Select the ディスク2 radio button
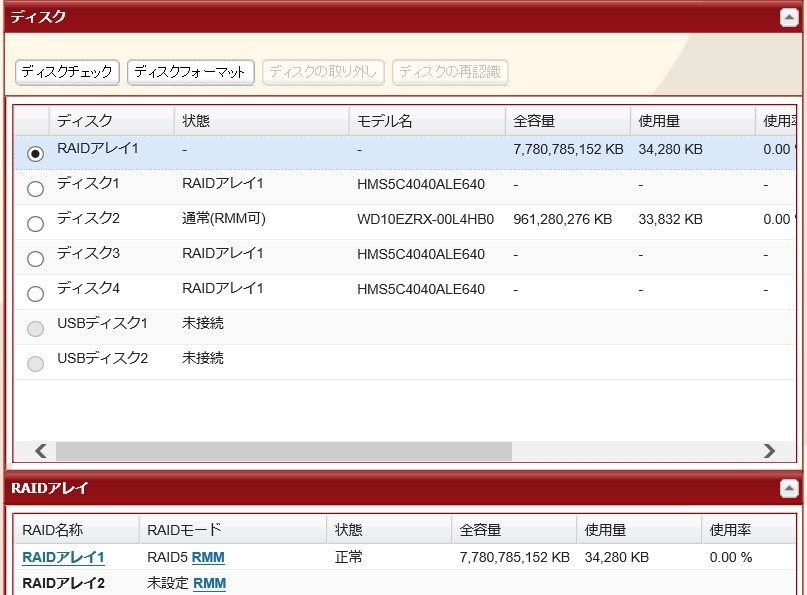Viewport: 807px width, 595px height. point(35,223)
